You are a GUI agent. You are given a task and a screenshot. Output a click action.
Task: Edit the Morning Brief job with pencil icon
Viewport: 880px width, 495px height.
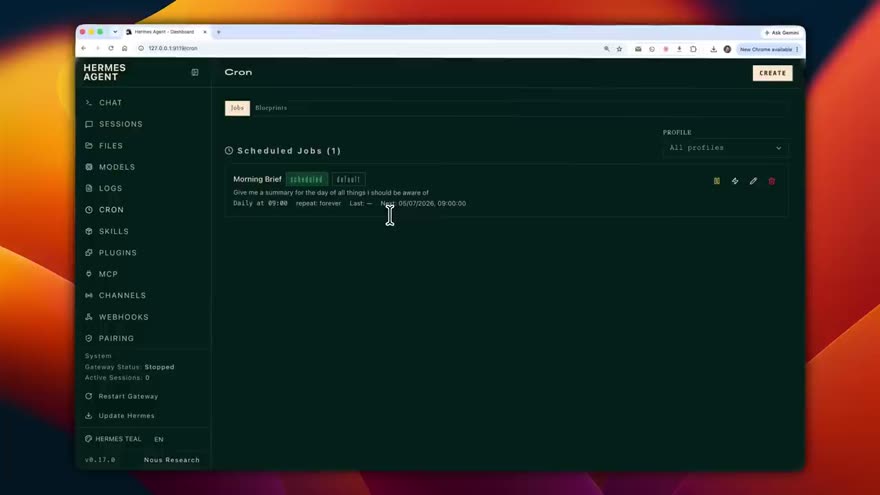pyautogui.click(x=753, y=181)
